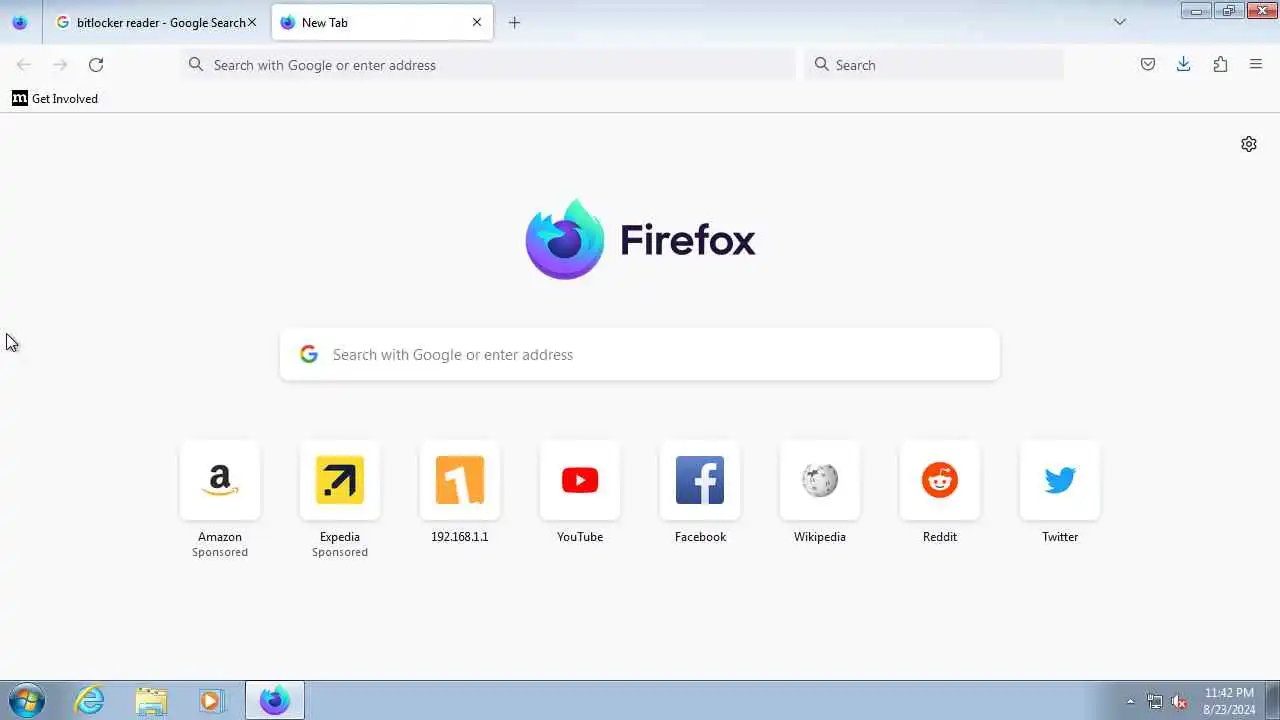The image size is (1280, 720).
Task: Open the muted volume tray icon
Action: point(1180,701)
